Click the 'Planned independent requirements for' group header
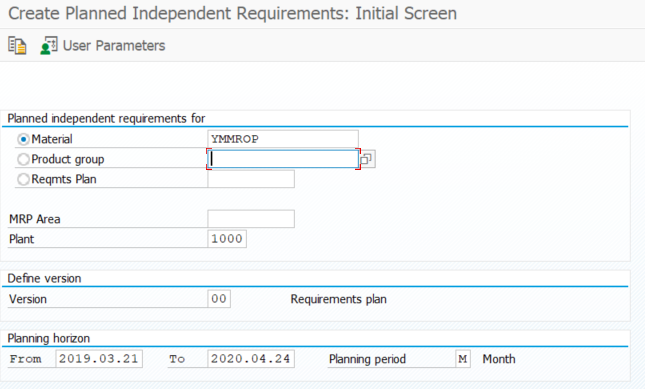 click(106, 118)
